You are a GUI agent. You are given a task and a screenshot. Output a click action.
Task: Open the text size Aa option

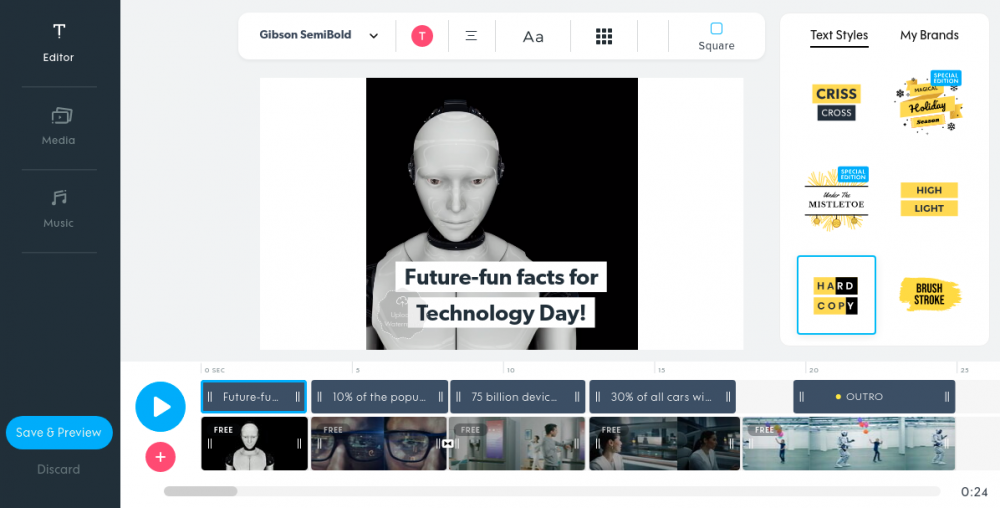[533, 36]
